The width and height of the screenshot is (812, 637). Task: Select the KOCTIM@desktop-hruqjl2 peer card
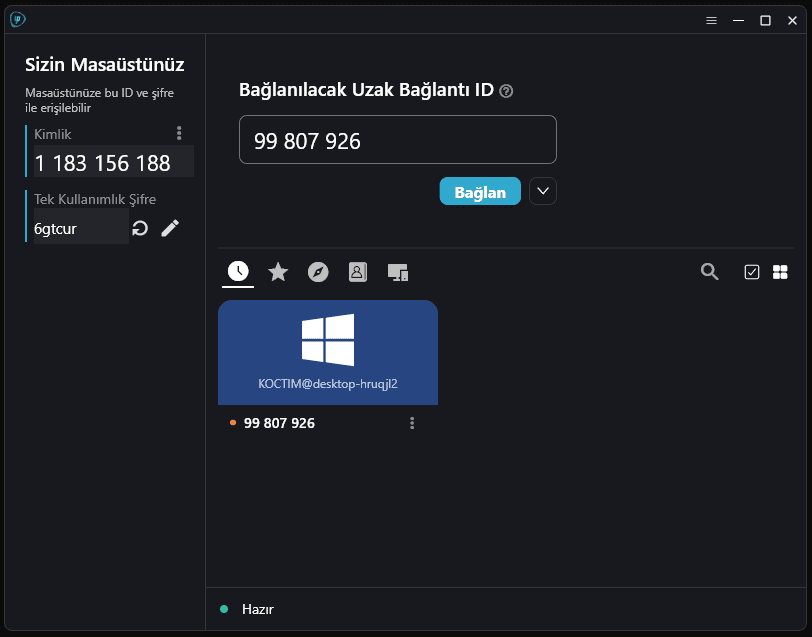(x=327, y=352)
